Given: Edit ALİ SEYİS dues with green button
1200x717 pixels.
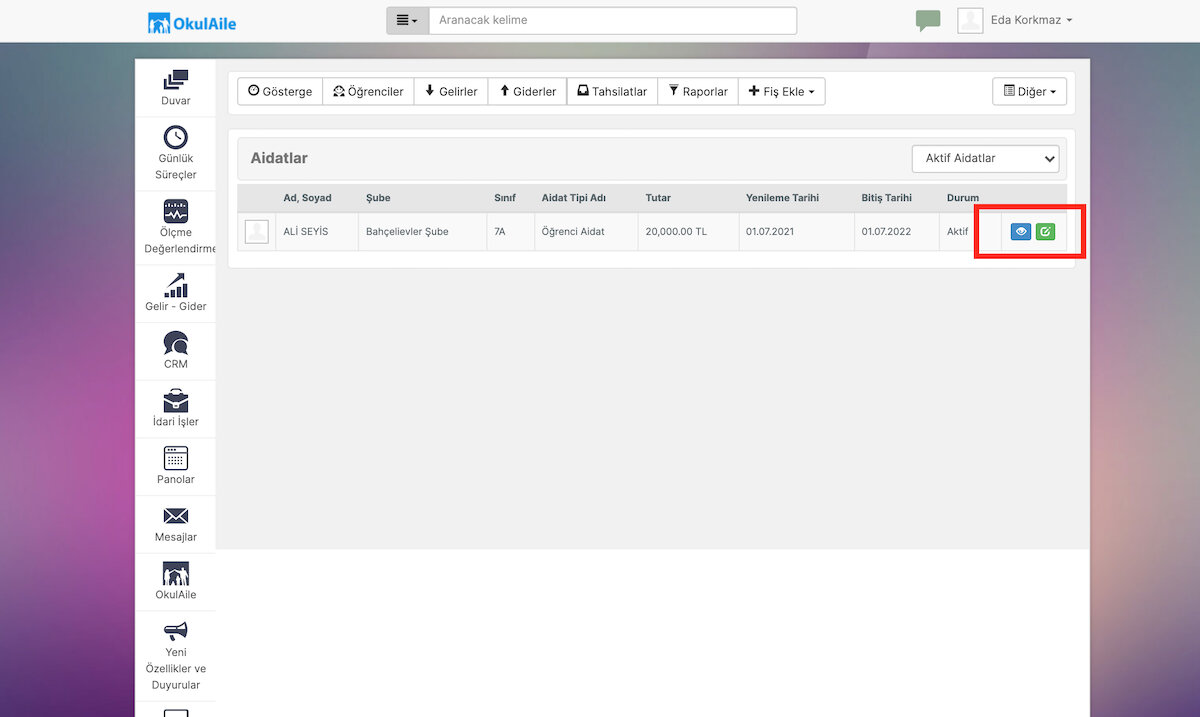Looking at the screenshot, I should coord(1045,232).
